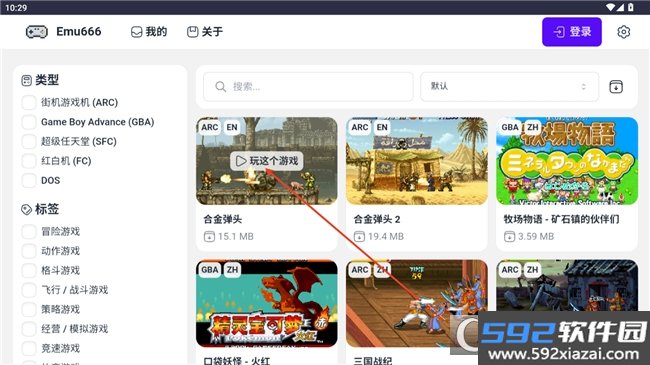
Task: Tick the 经营 / 模拟游戏 checkbox
Action: [29, 329]
